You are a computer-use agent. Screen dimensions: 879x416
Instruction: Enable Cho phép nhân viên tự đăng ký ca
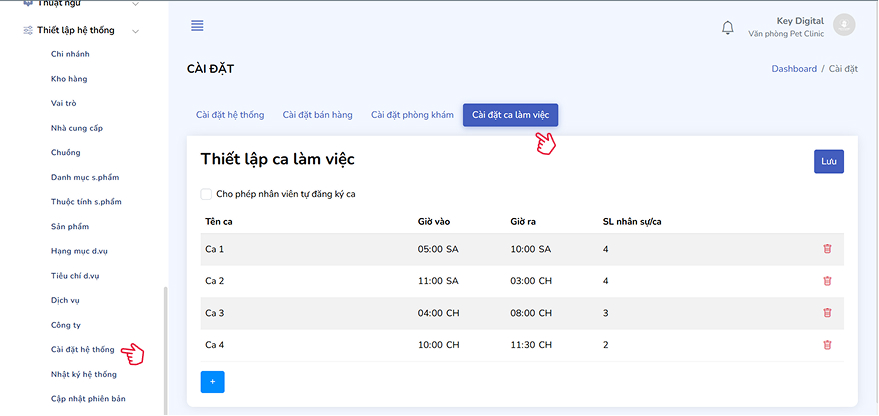[207, 194]
